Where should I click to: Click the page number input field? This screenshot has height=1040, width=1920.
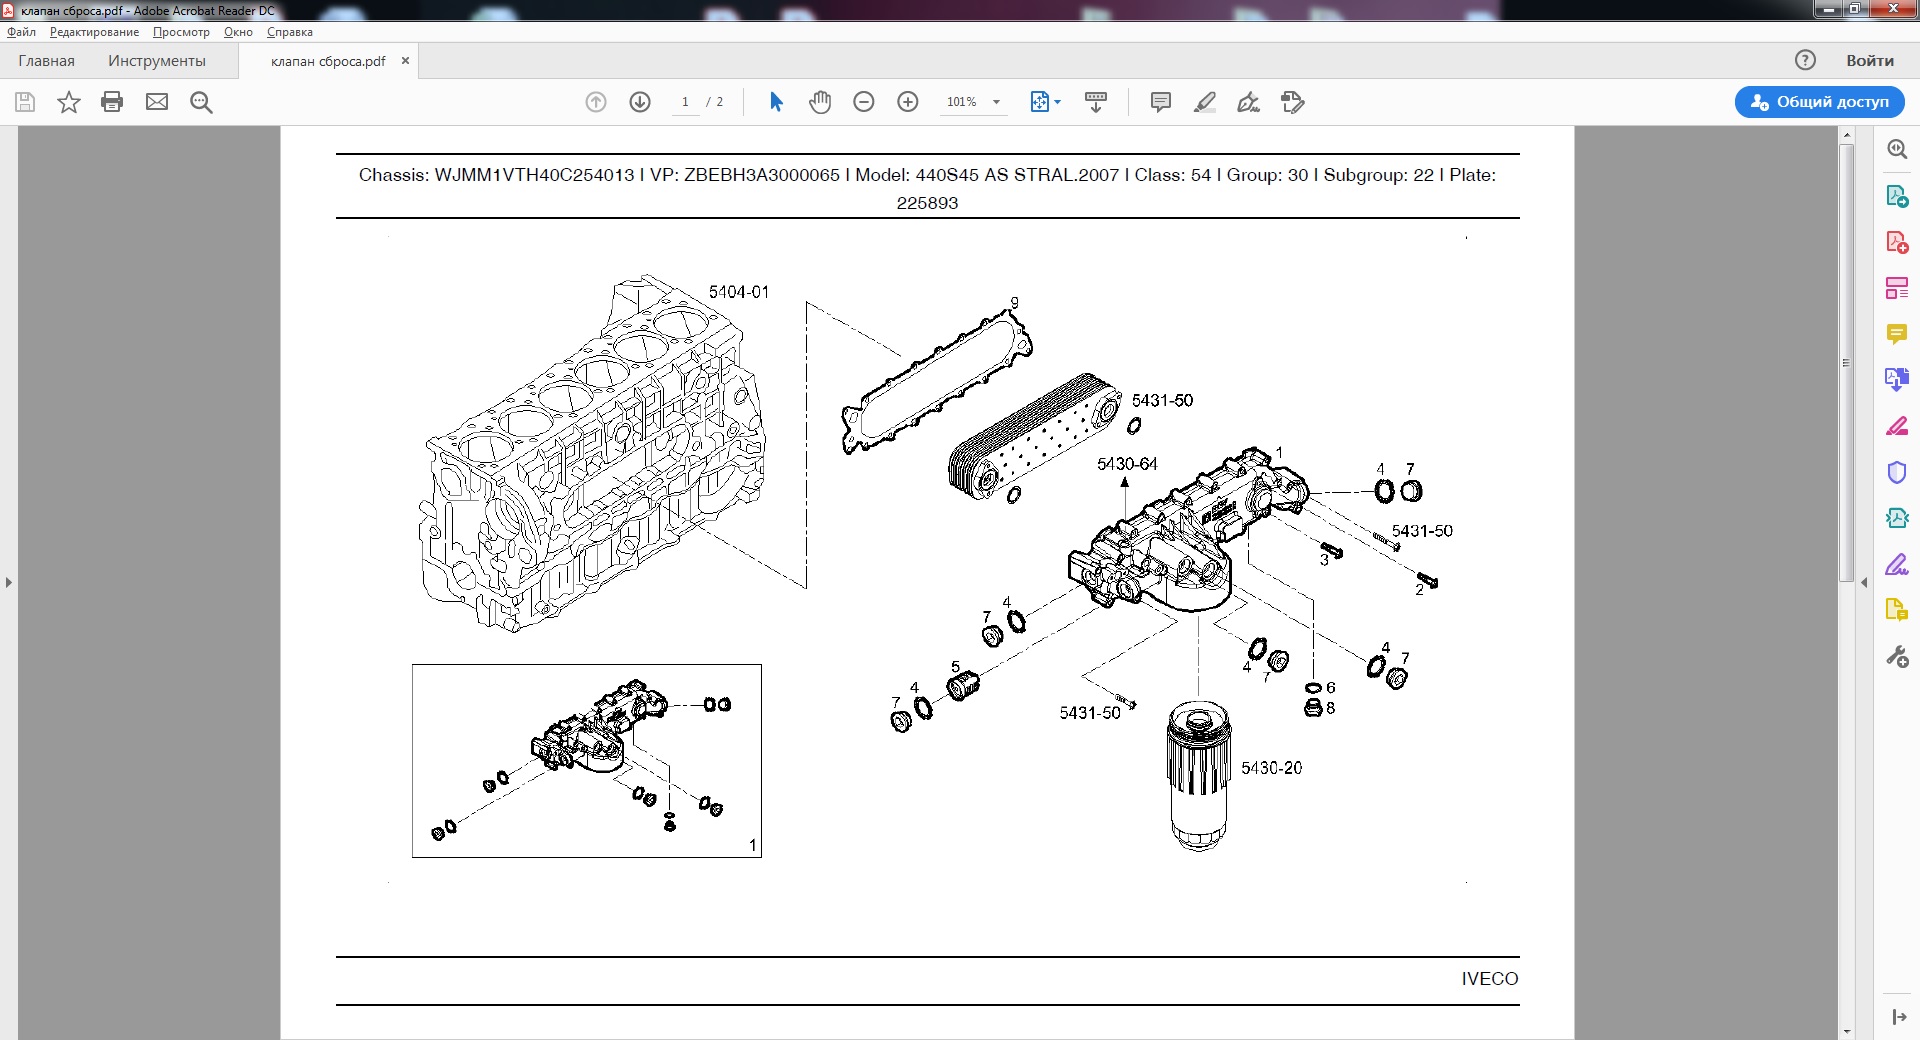pyautogui.click(x=685, y=102)
